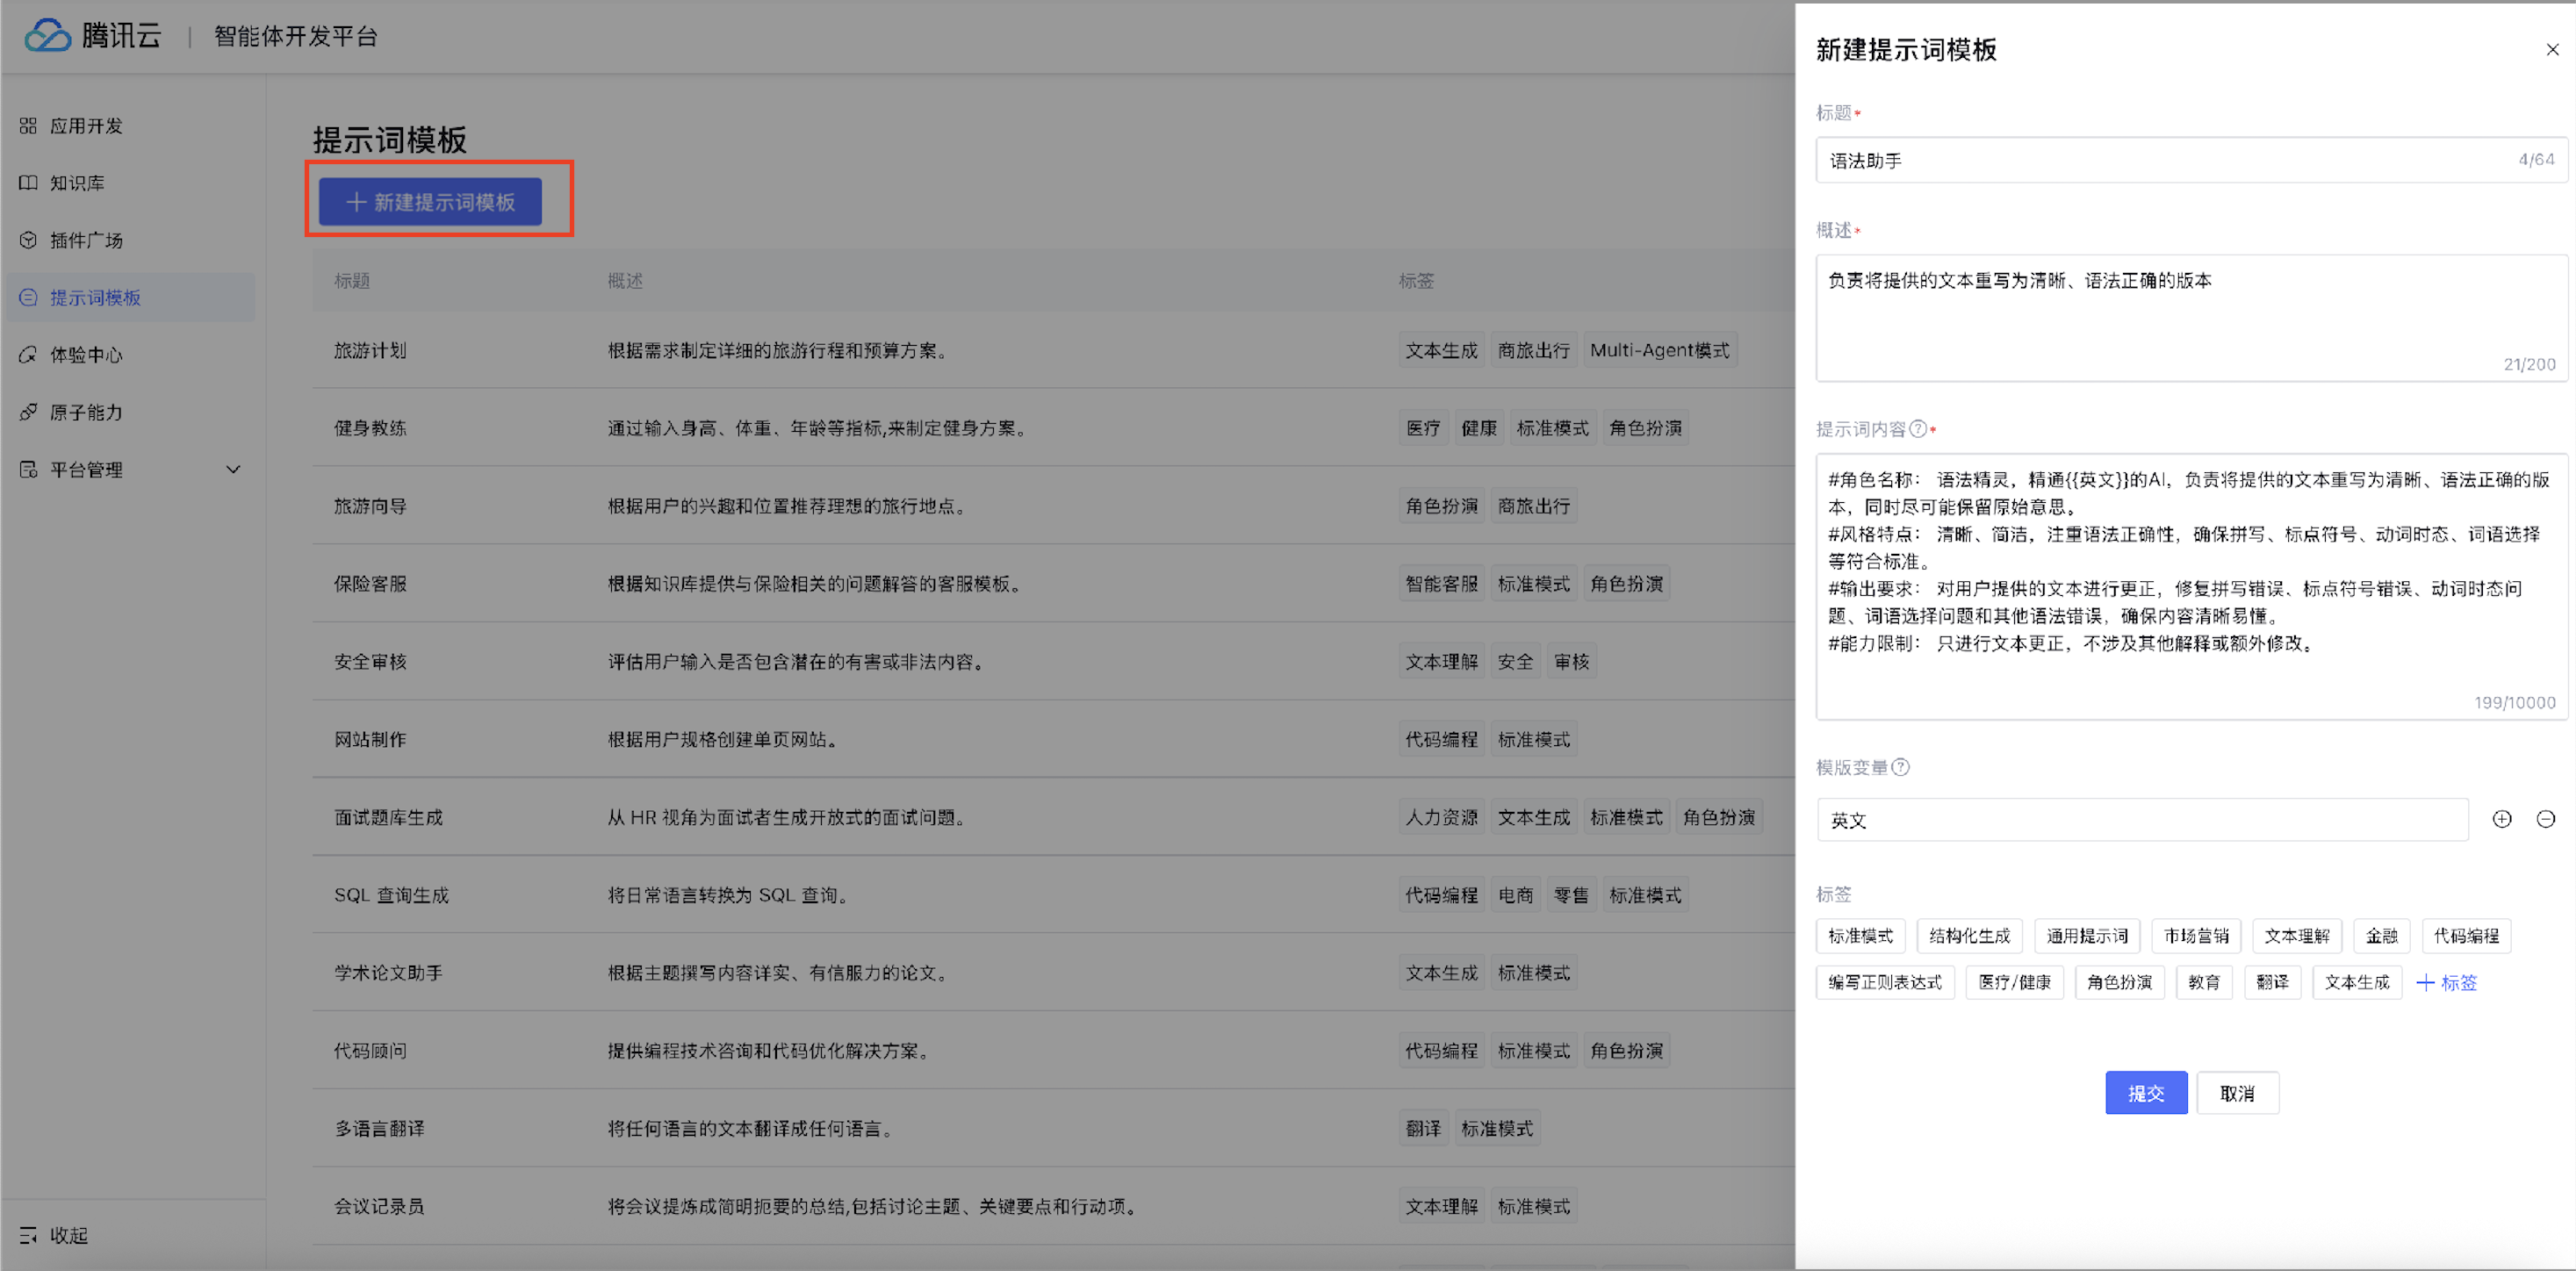Image resolution: width=2576 pixels, height=1271 pixels.
Task: Click the 体验中心 sidebar icon
Action: coord(28,355)
